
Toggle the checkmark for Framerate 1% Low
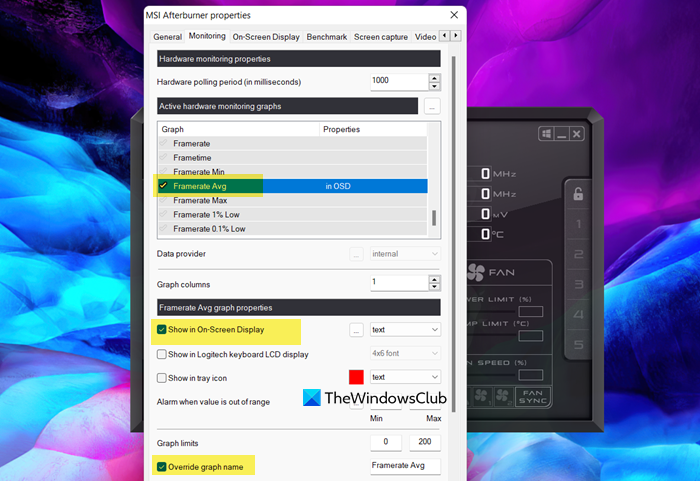pyautogui.click(x=163, y=214)
